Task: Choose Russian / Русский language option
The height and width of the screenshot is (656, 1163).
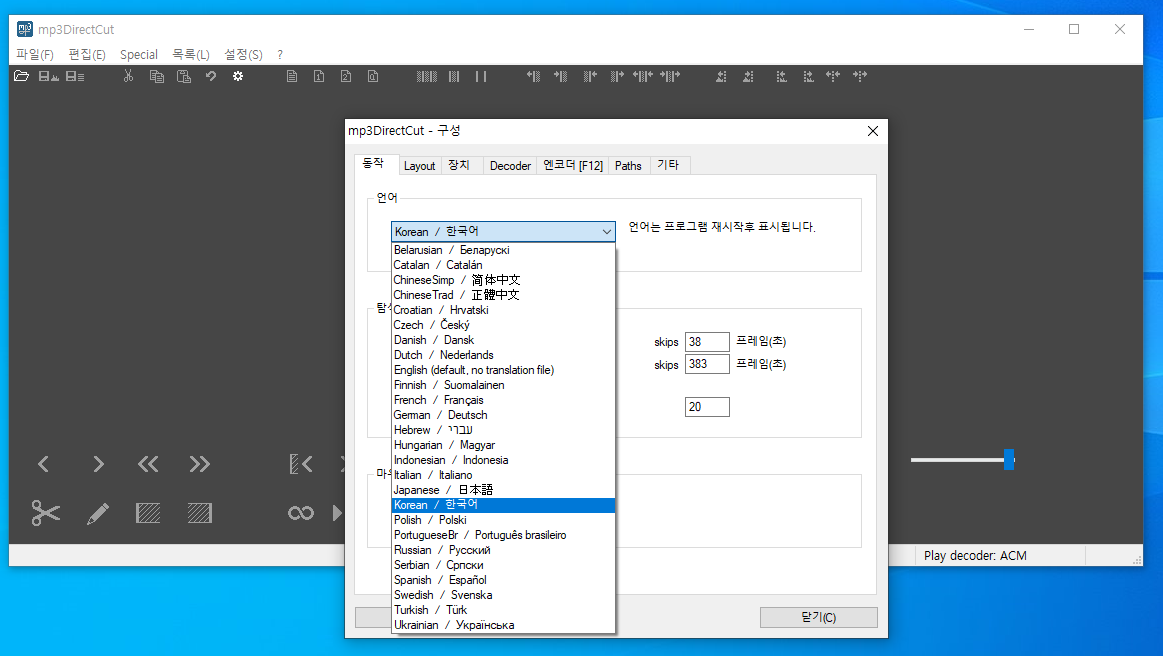Action: click(x=503, y=550)
